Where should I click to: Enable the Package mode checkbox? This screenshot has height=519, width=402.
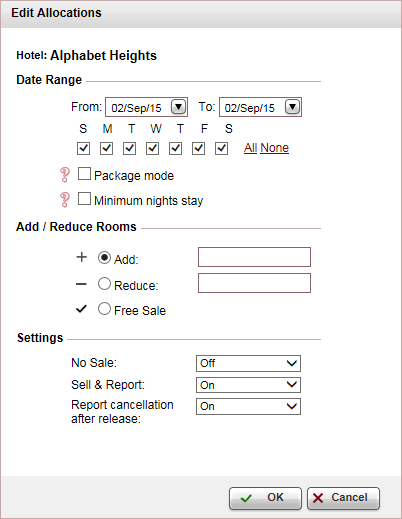84,174
